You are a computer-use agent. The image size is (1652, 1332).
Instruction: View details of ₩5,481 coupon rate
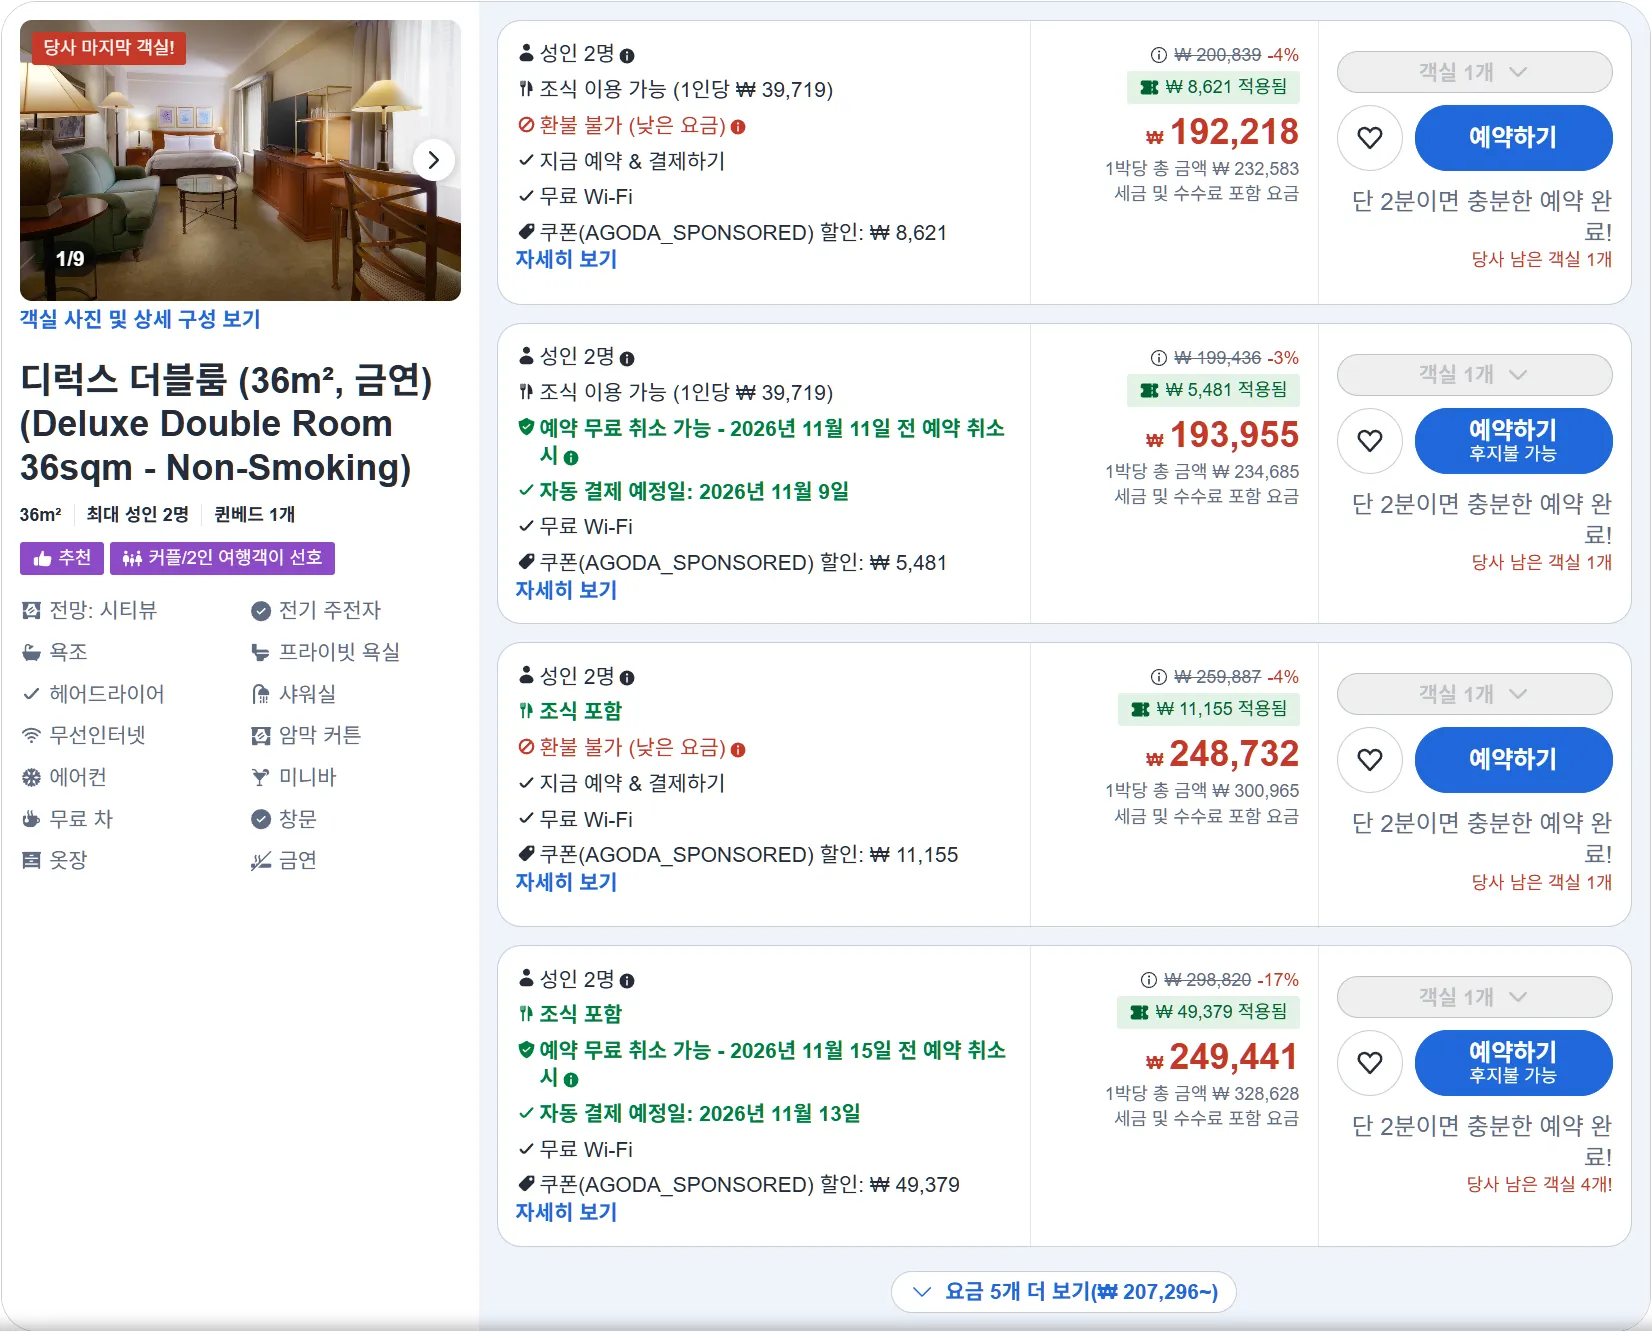point(566,591)
